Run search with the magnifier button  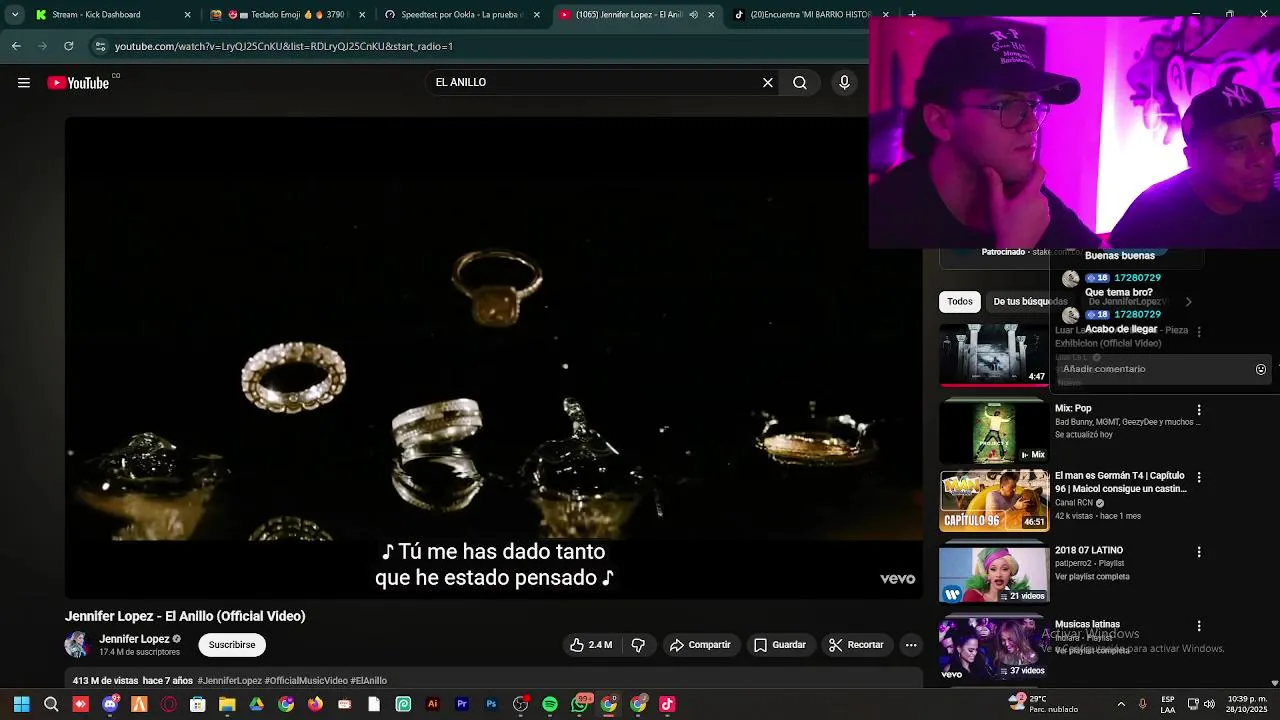point(800,83)
